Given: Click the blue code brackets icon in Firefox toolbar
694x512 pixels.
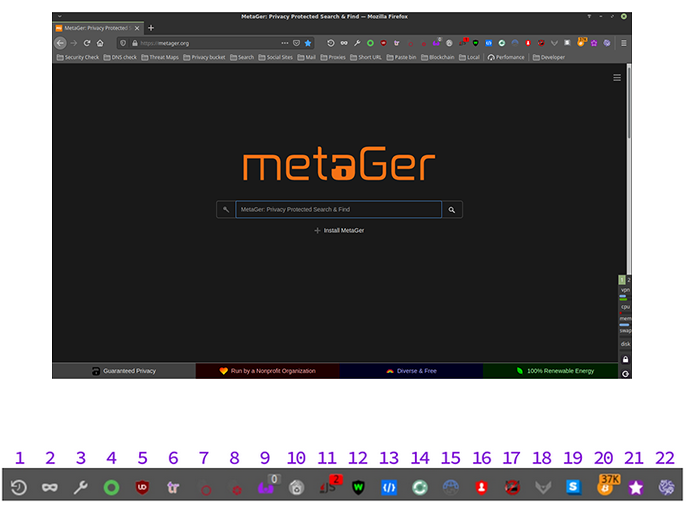Looking at the screenshot, I should [489, 43].
